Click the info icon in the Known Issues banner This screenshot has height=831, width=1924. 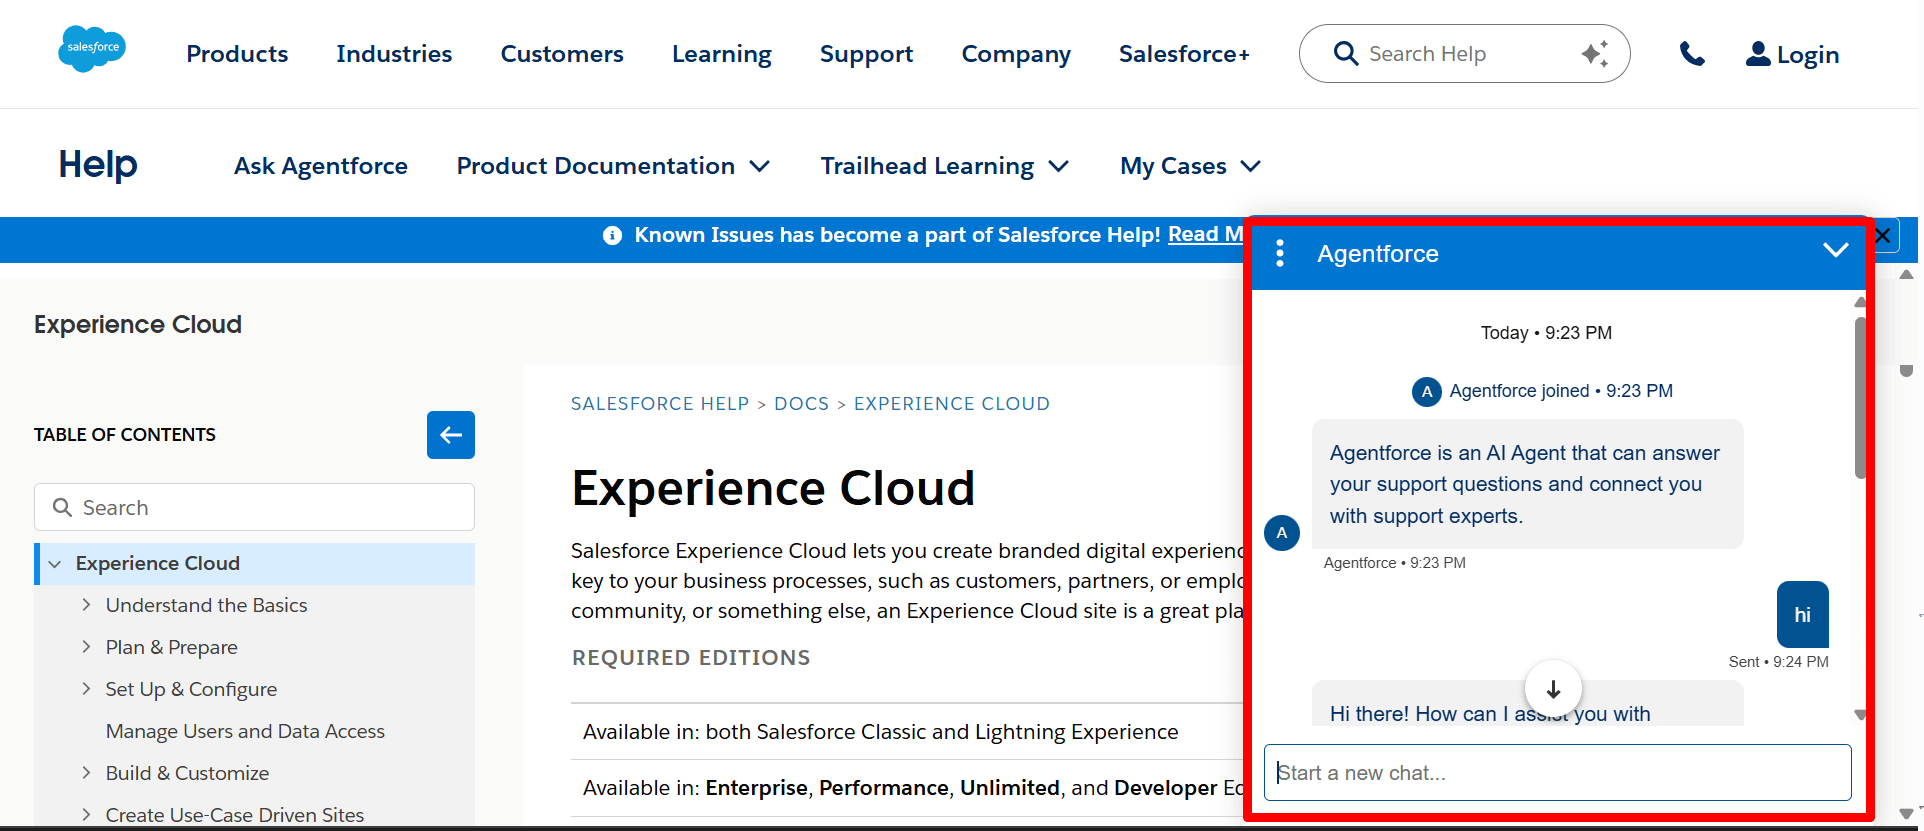(x=612, y=235)
